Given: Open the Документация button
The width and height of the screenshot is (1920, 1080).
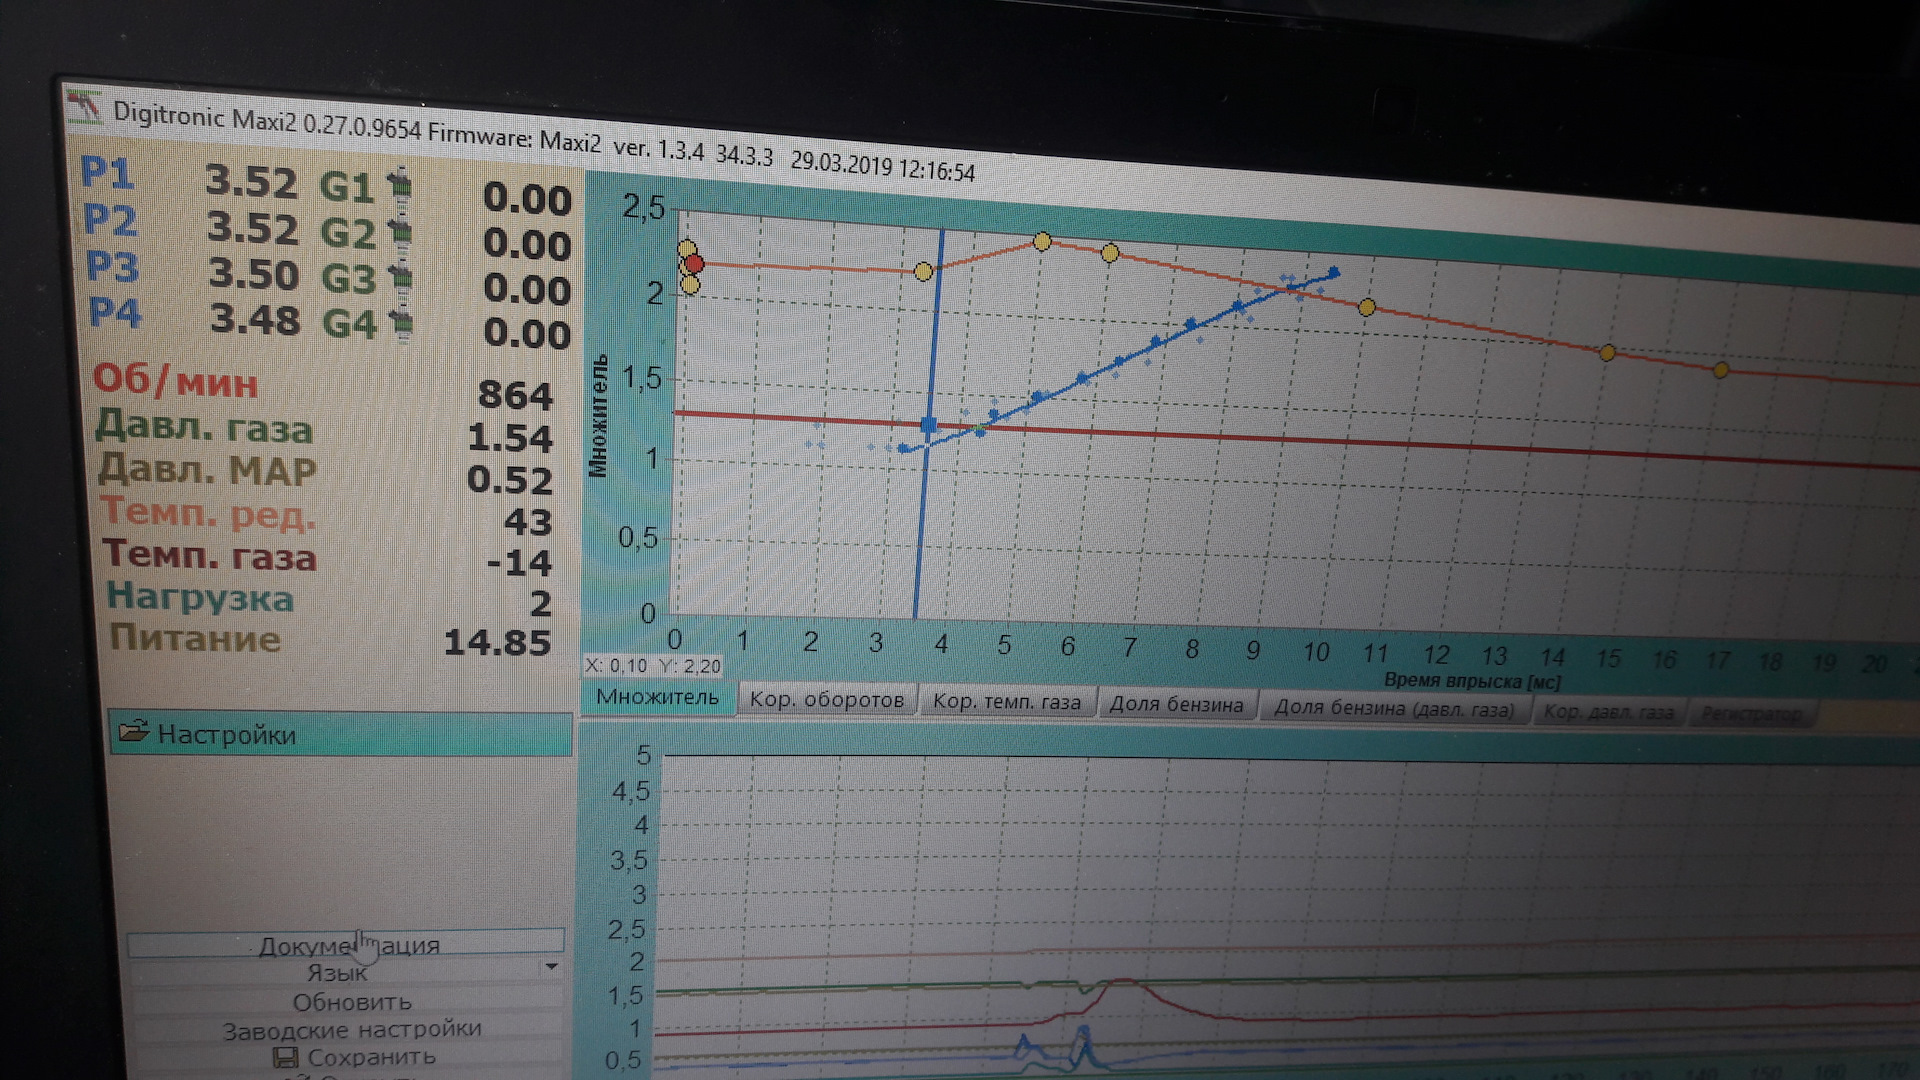Looking at the screenshot, I should tap(346, 943).
